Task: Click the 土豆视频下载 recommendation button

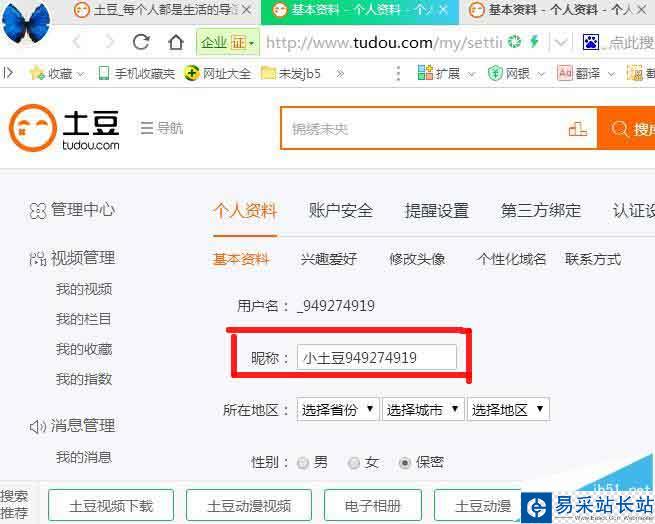Action: (111, 506)
